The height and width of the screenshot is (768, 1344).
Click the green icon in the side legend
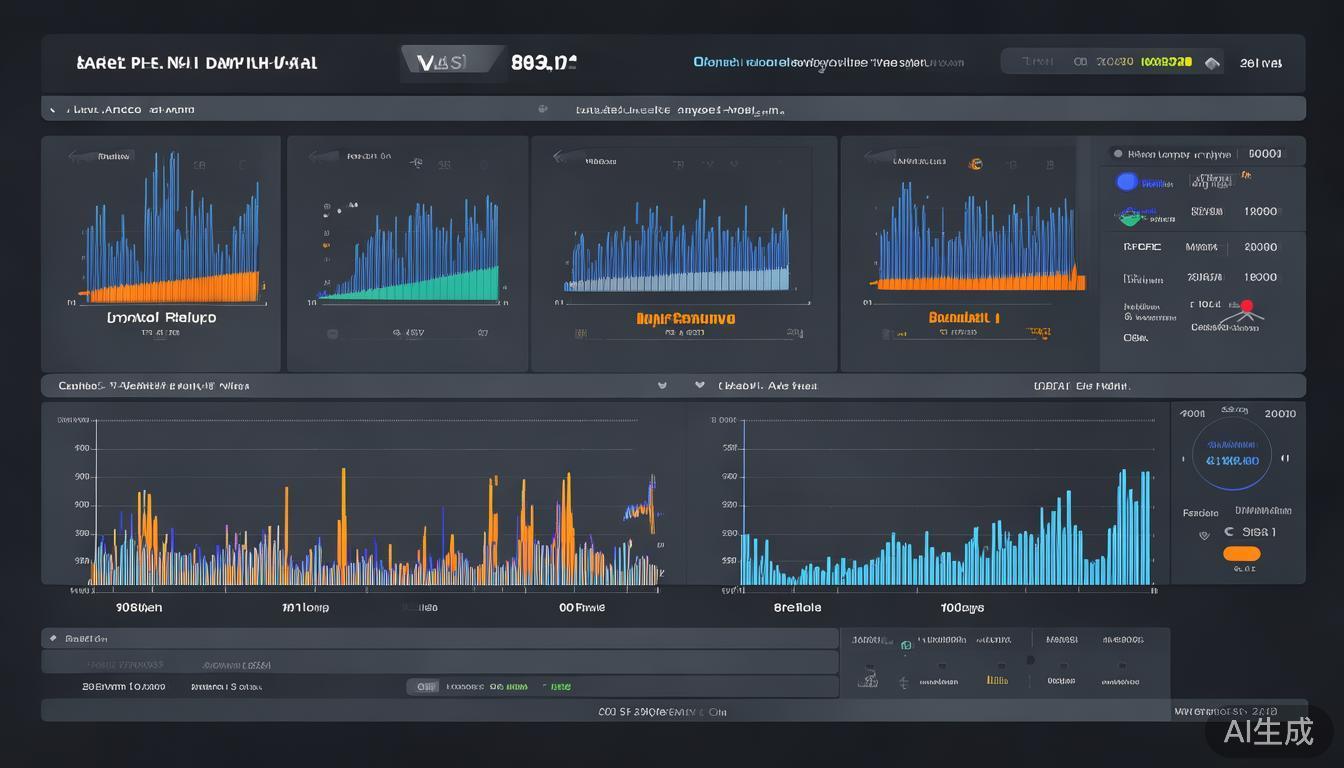pos(1130,214)
